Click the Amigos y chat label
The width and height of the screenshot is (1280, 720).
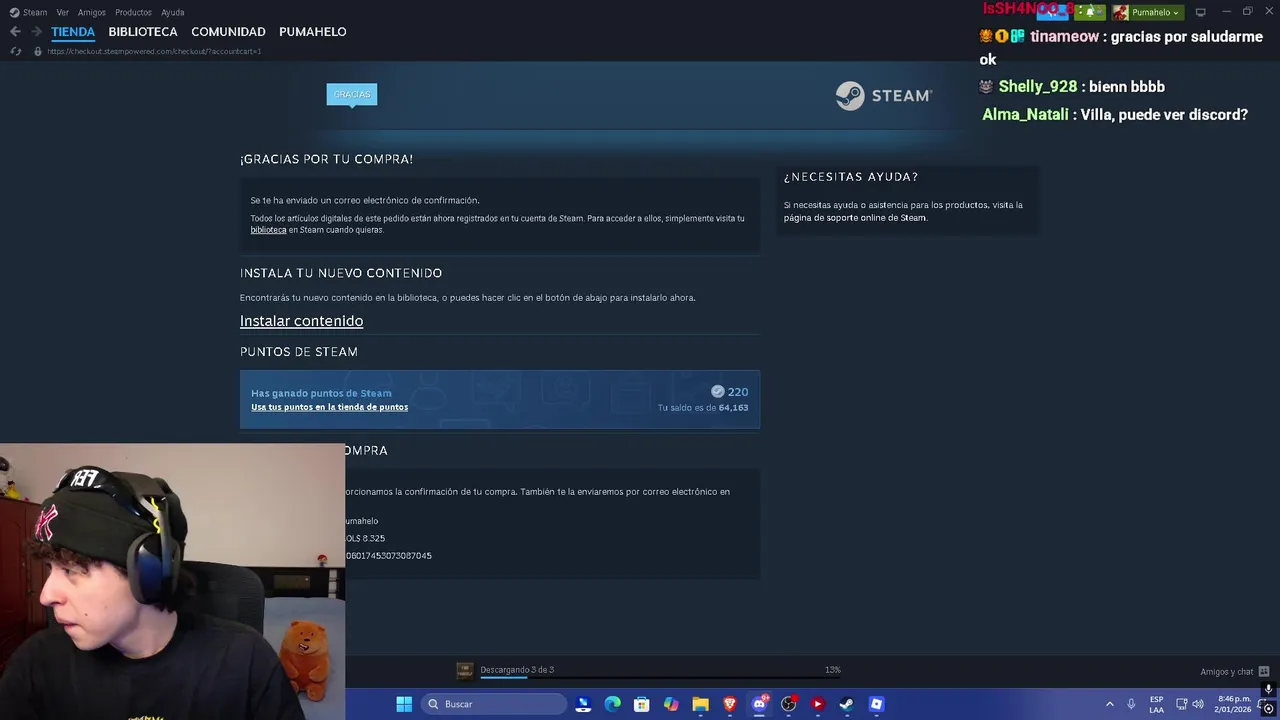point(1227,671)
